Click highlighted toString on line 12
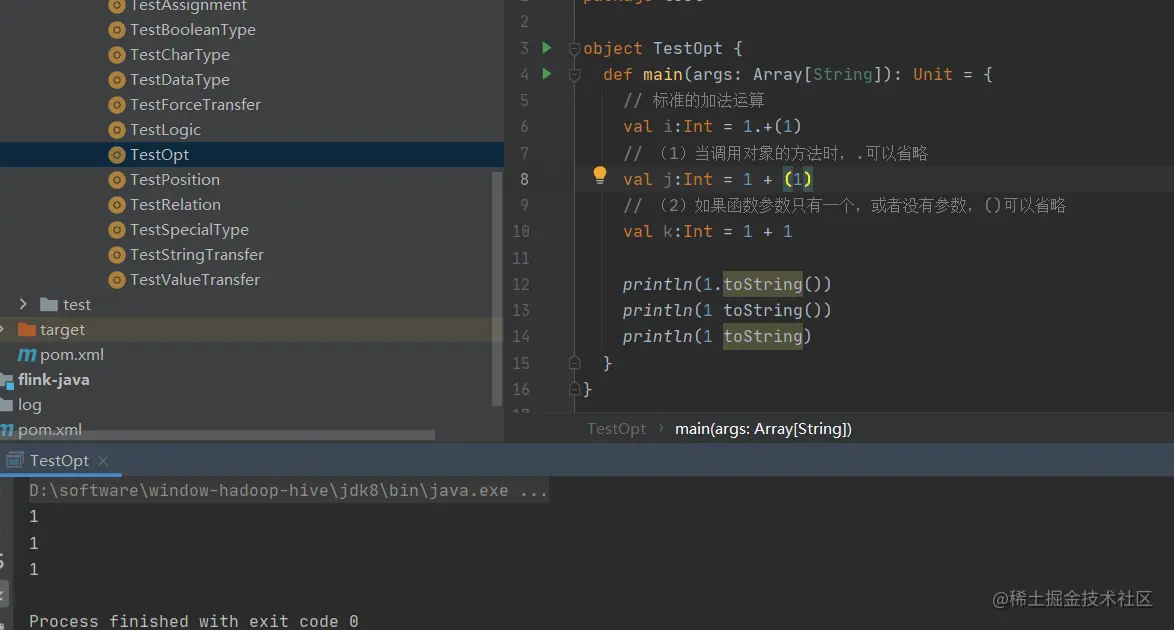This screenshot has width=1174, height=630. [762, 284]
